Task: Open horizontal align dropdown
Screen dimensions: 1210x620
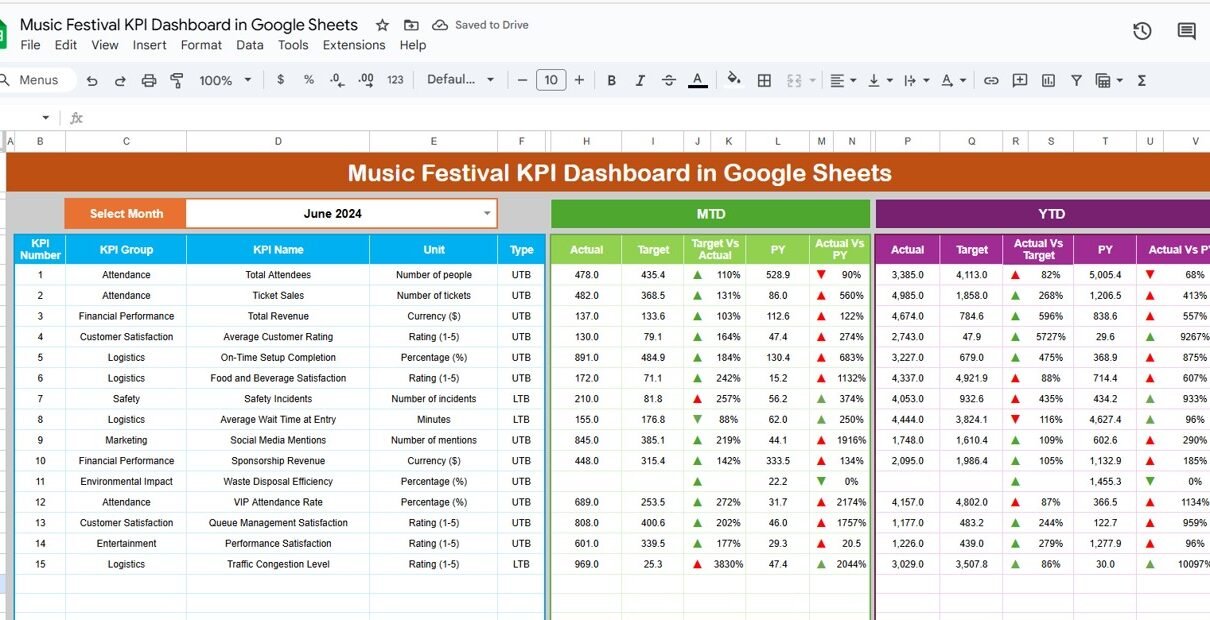Action: click(x=843, y=80)
